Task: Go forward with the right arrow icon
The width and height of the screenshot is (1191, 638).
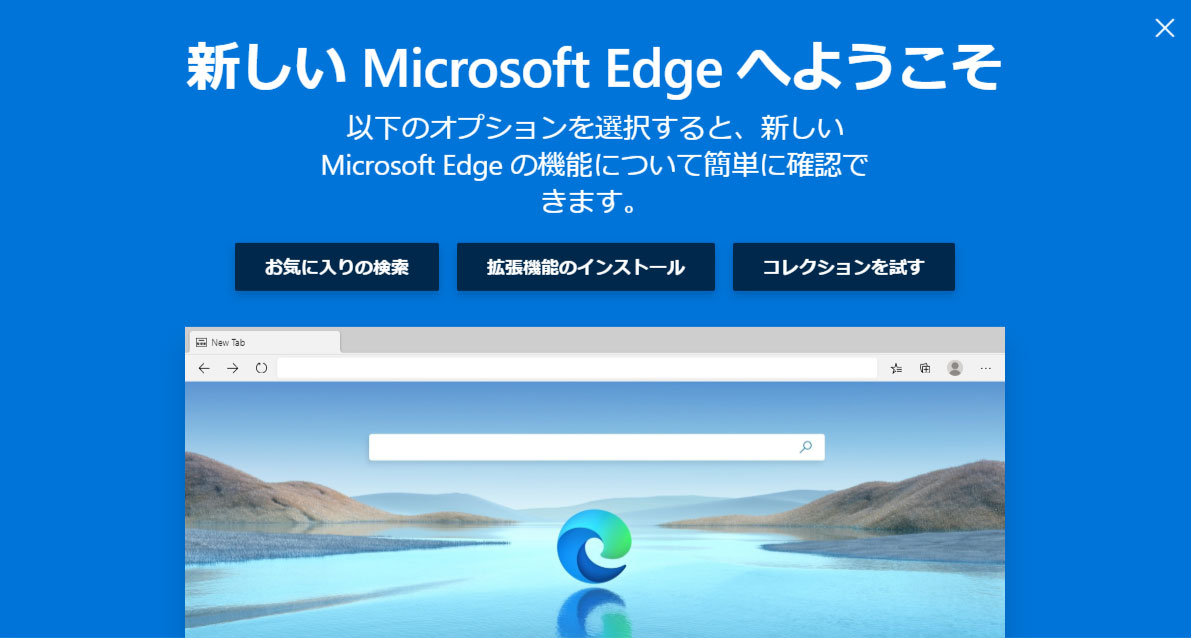Action: tap(232, 368)
